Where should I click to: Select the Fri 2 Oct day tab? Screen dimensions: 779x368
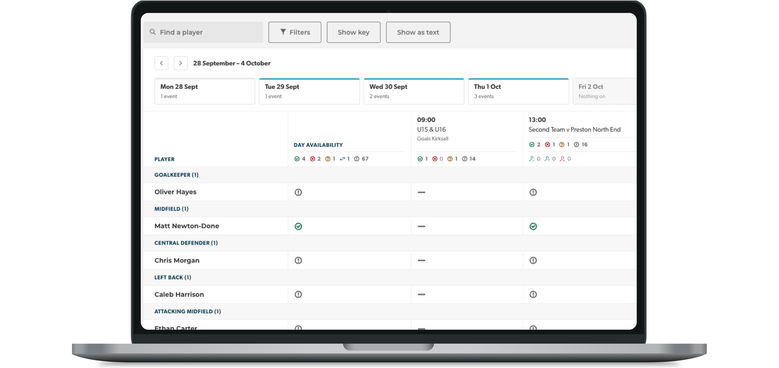(x=605, y=91)
